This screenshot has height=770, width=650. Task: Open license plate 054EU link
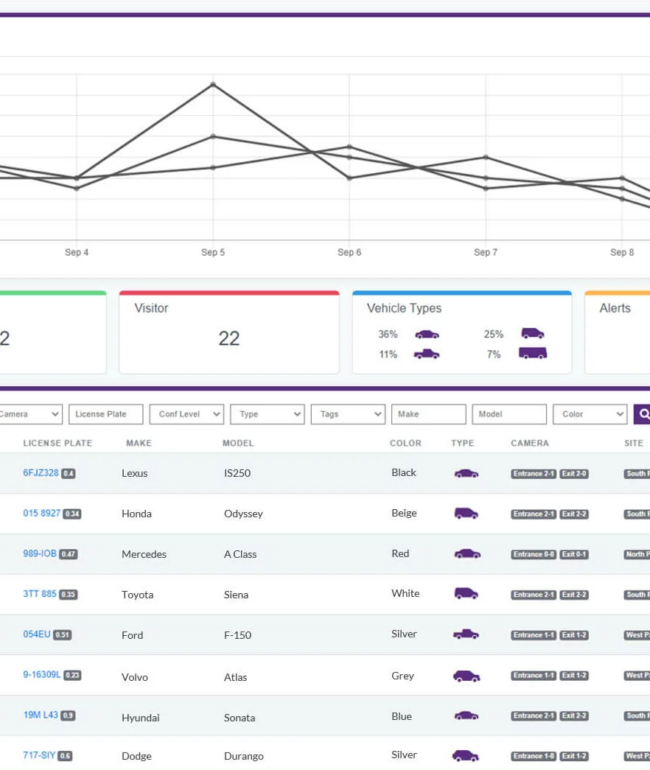[x=37, y=634]
